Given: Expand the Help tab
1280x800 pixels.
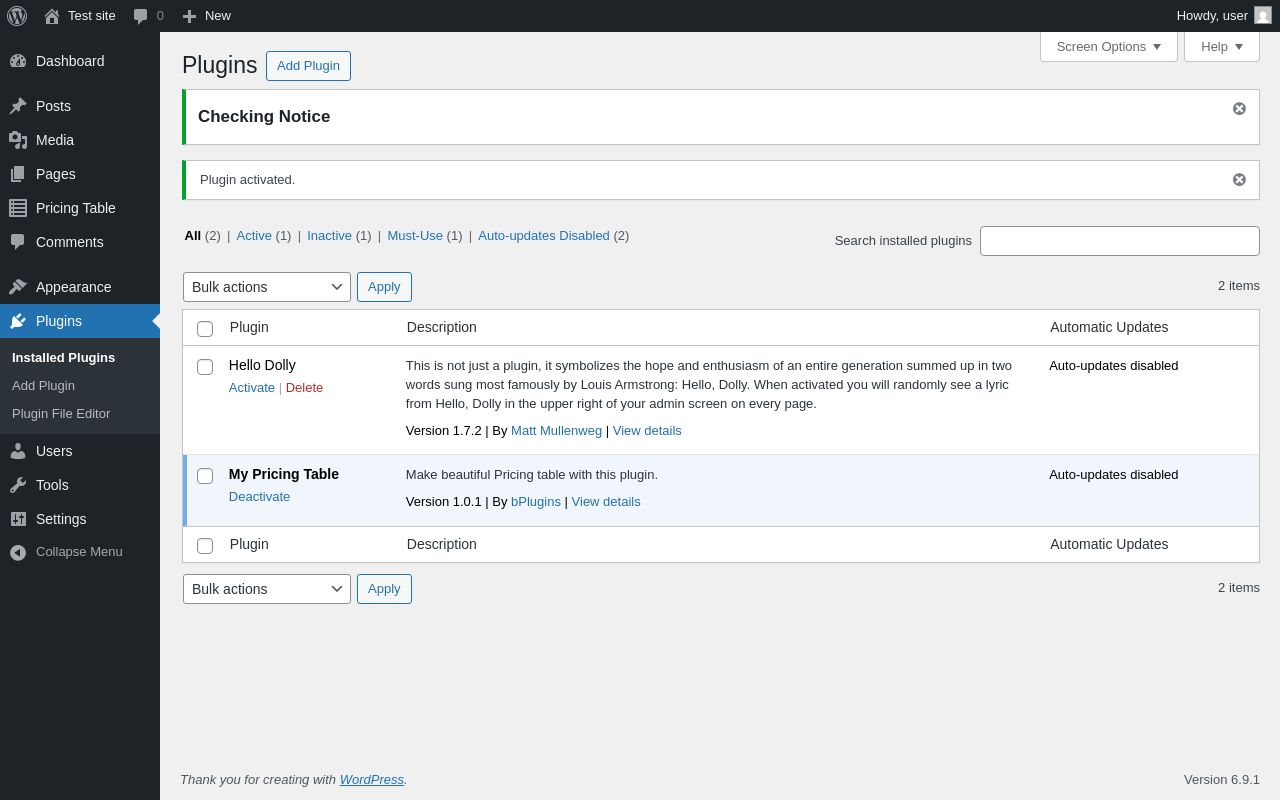Looking at the screenshot, I should click(1221, 46).
